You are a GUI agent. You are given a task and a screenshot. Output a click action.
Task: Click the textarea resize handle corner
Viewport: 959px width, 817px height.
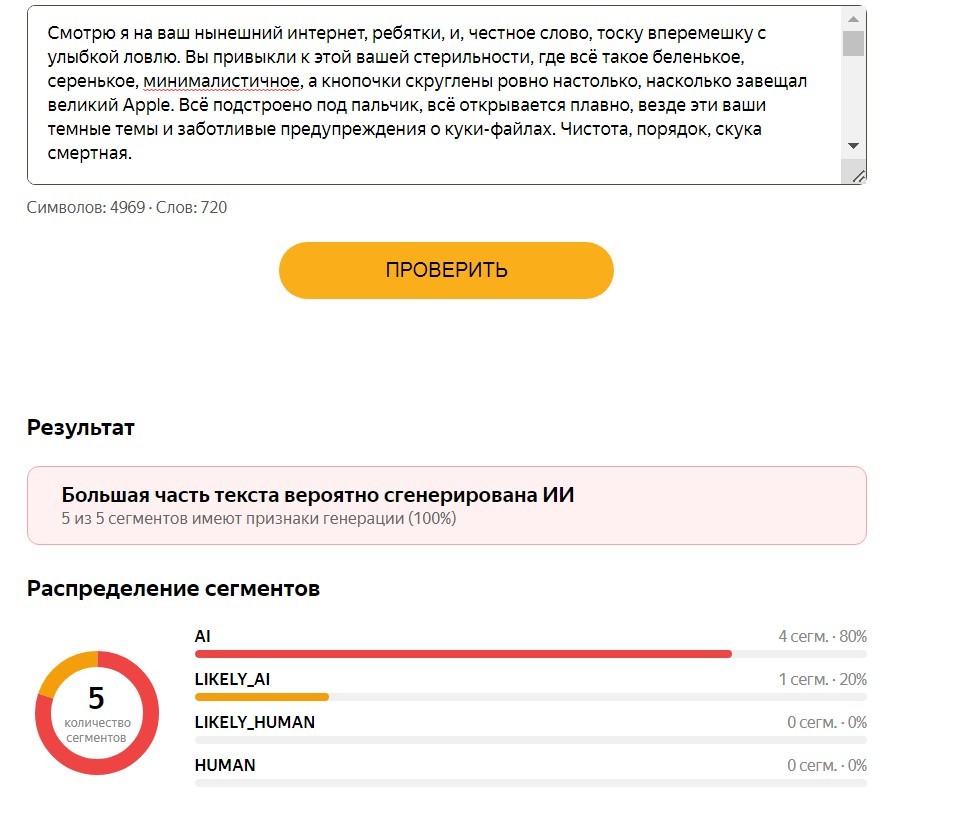tap(858, 176)
